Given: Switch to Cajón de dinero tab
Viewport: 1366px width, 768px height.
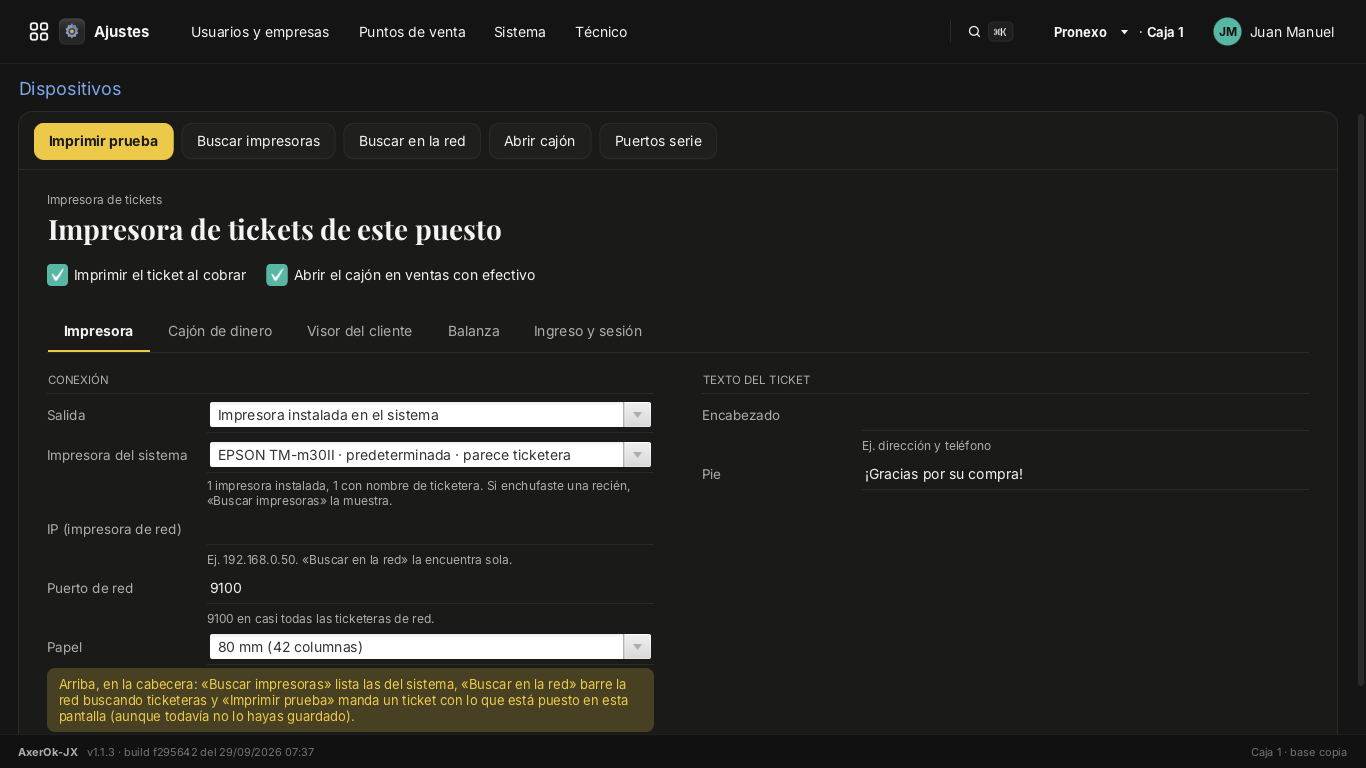Looking at the screenshot, I should point(220,331).
